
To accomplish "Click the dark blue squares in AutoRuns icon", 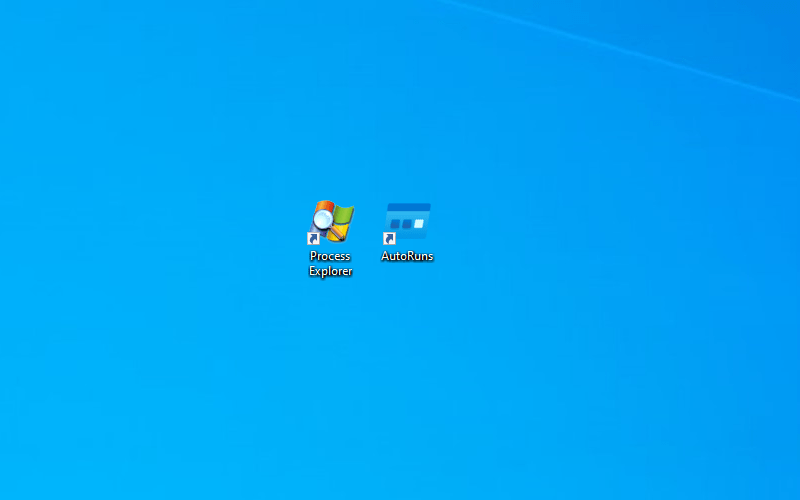I will pyautogui.click(x=400, y=225).
